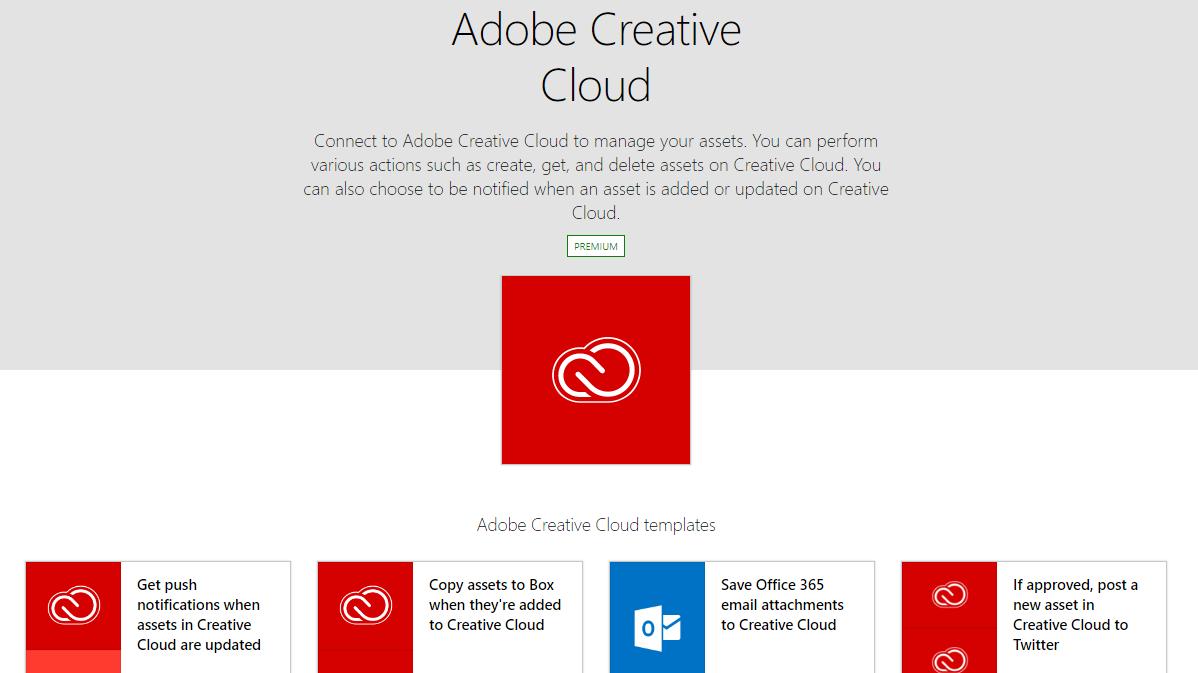The image size is (1198, 673).
Task: Open the 'Get push notifications' template Creative Cloud icon
Action: [73, 606]
